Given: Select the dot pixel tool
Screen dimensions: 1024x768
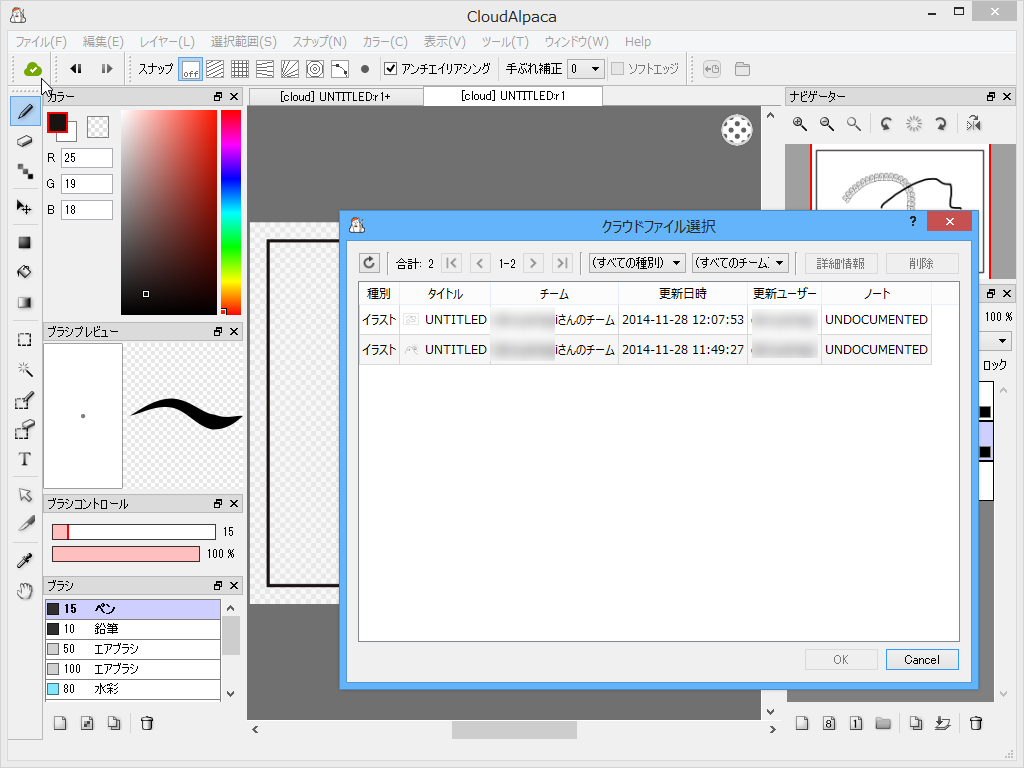Looking at the screenshot, I should [x=25, y=171].
